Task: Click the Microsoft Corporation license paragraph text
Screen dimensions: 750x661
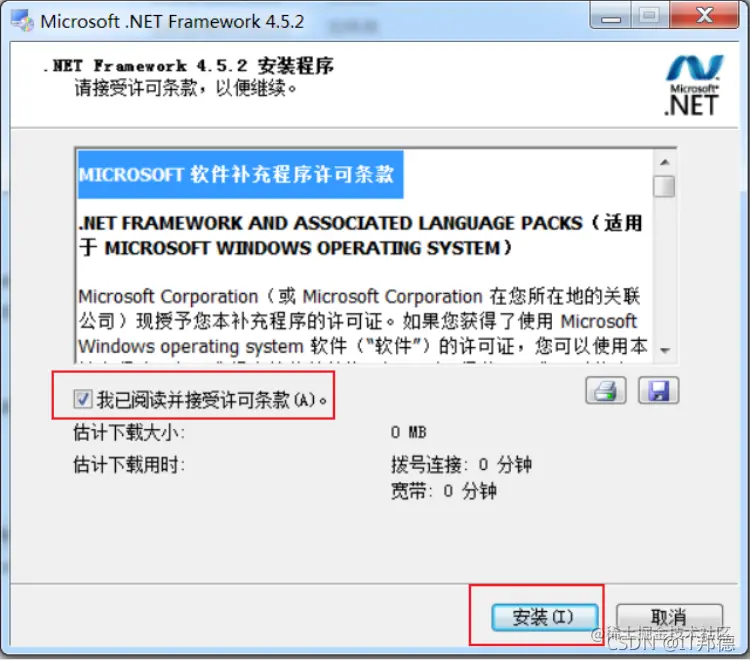Action: click(363, 321)
